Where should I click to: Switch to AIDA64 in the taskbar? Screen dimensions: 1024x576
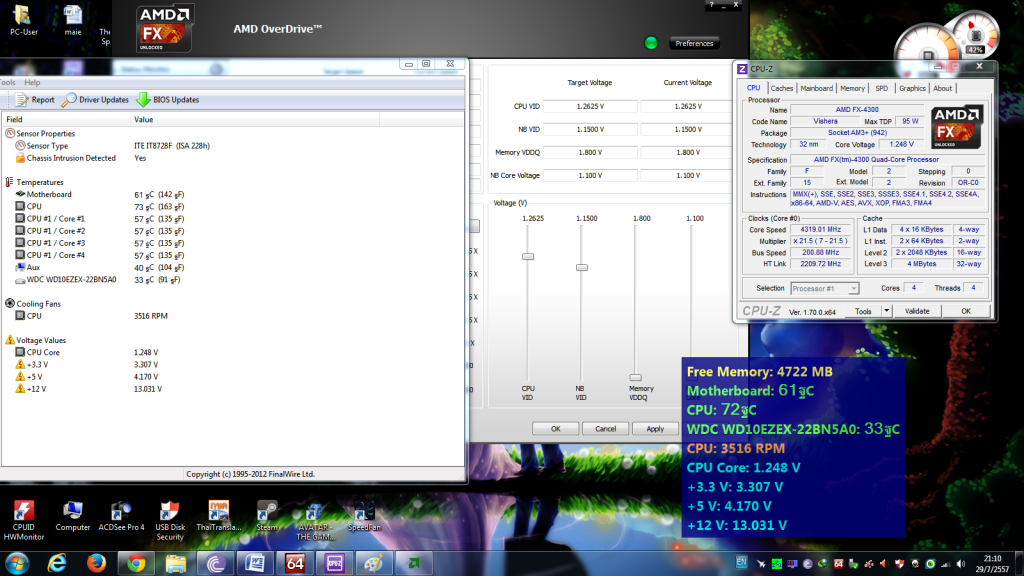click(x=294, y=563)
